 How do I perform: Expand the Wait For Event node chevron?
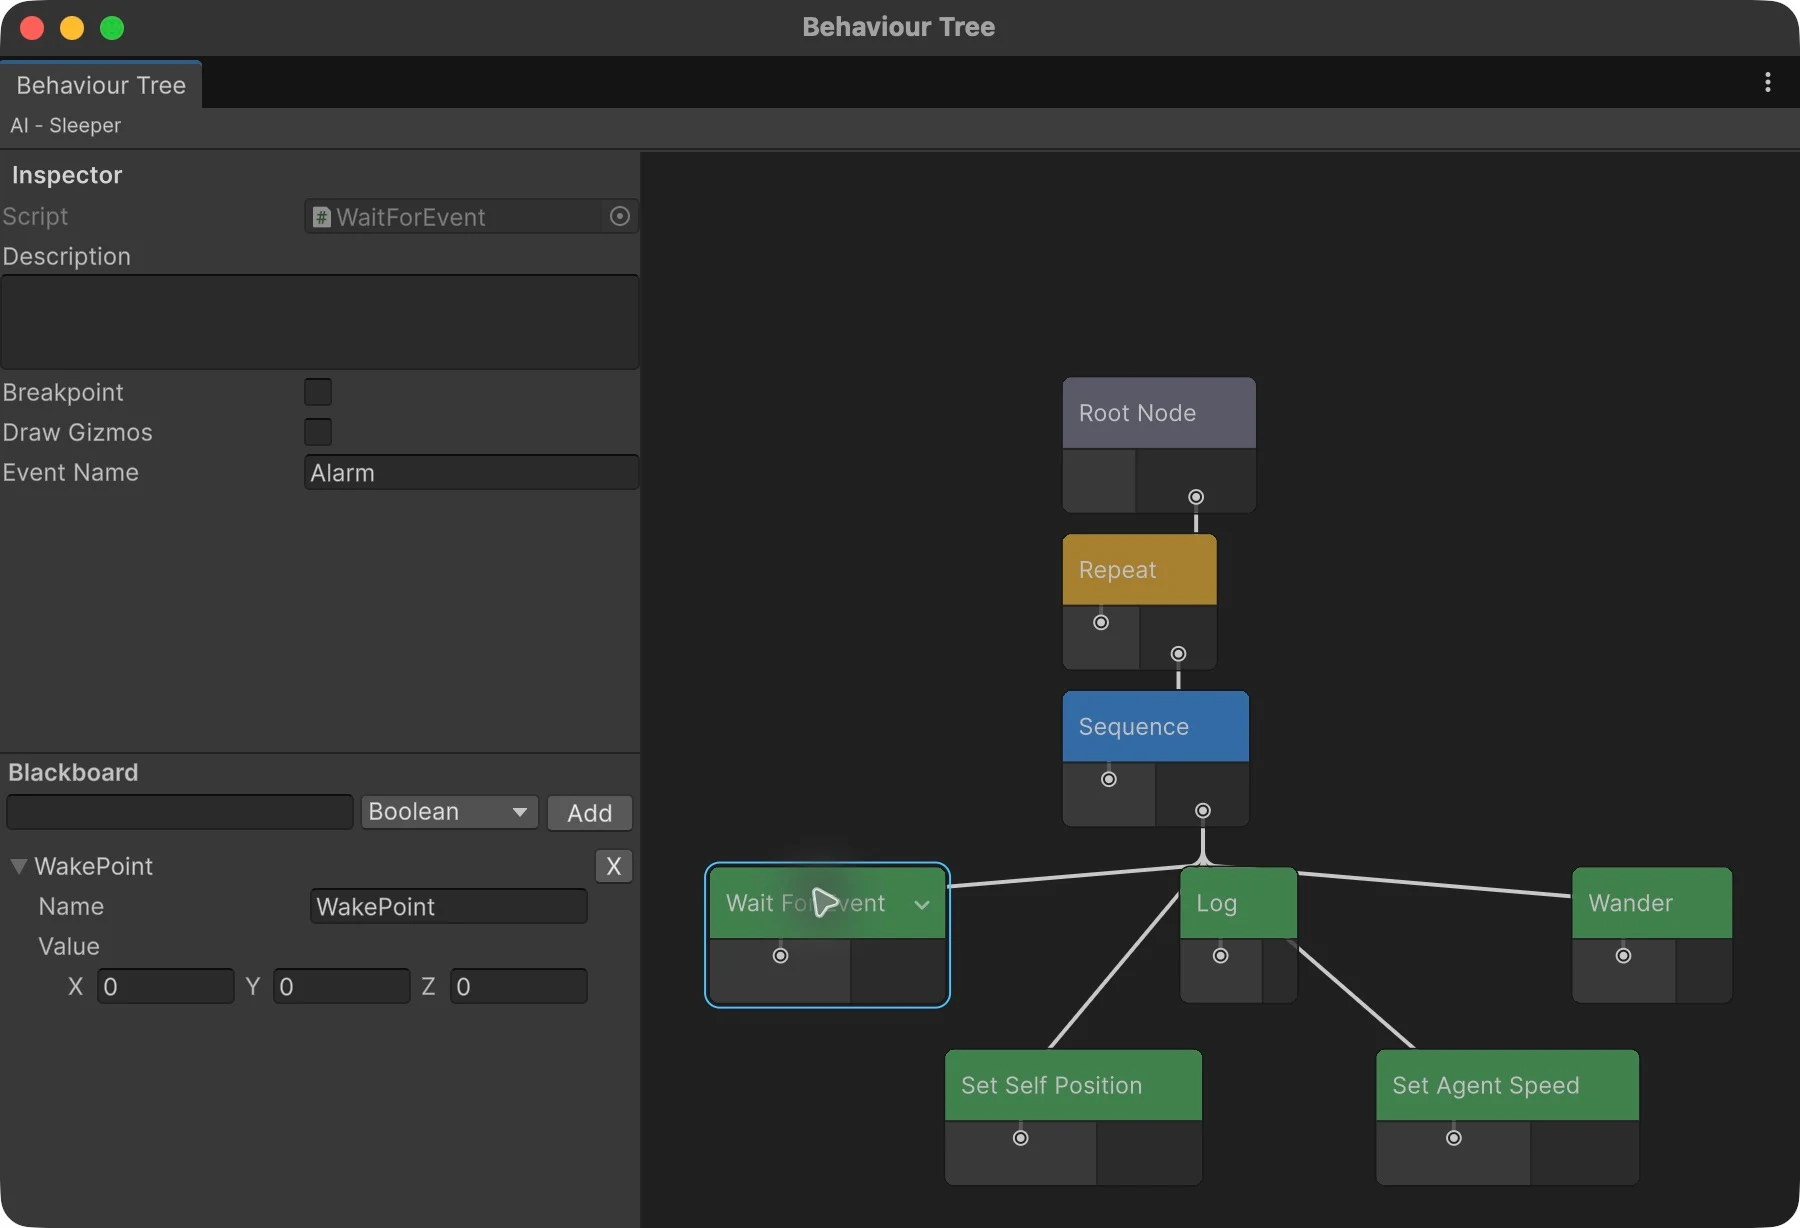point(922,904)
